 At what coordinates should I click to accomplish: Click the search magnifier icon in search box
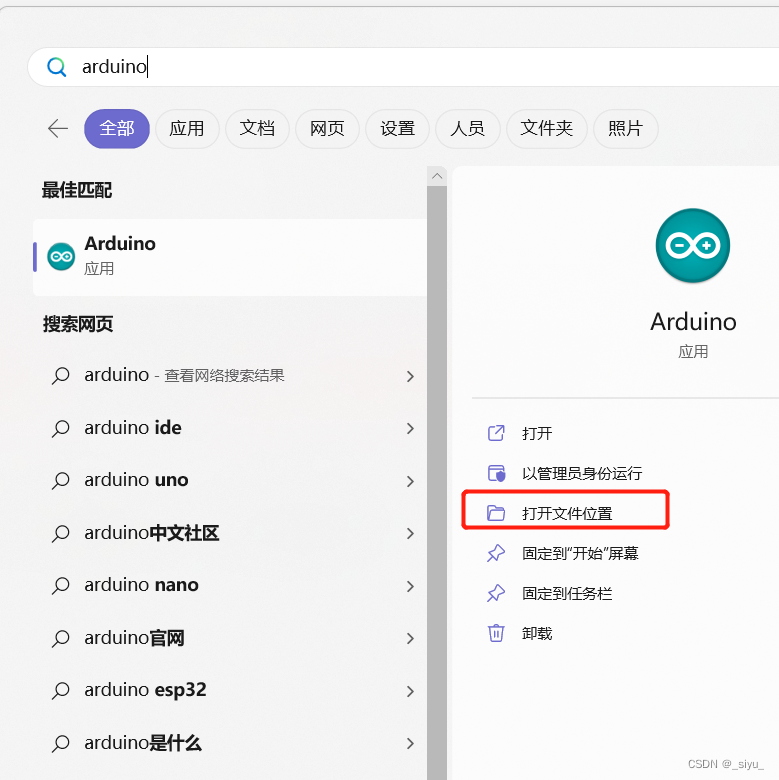(56, 67)
